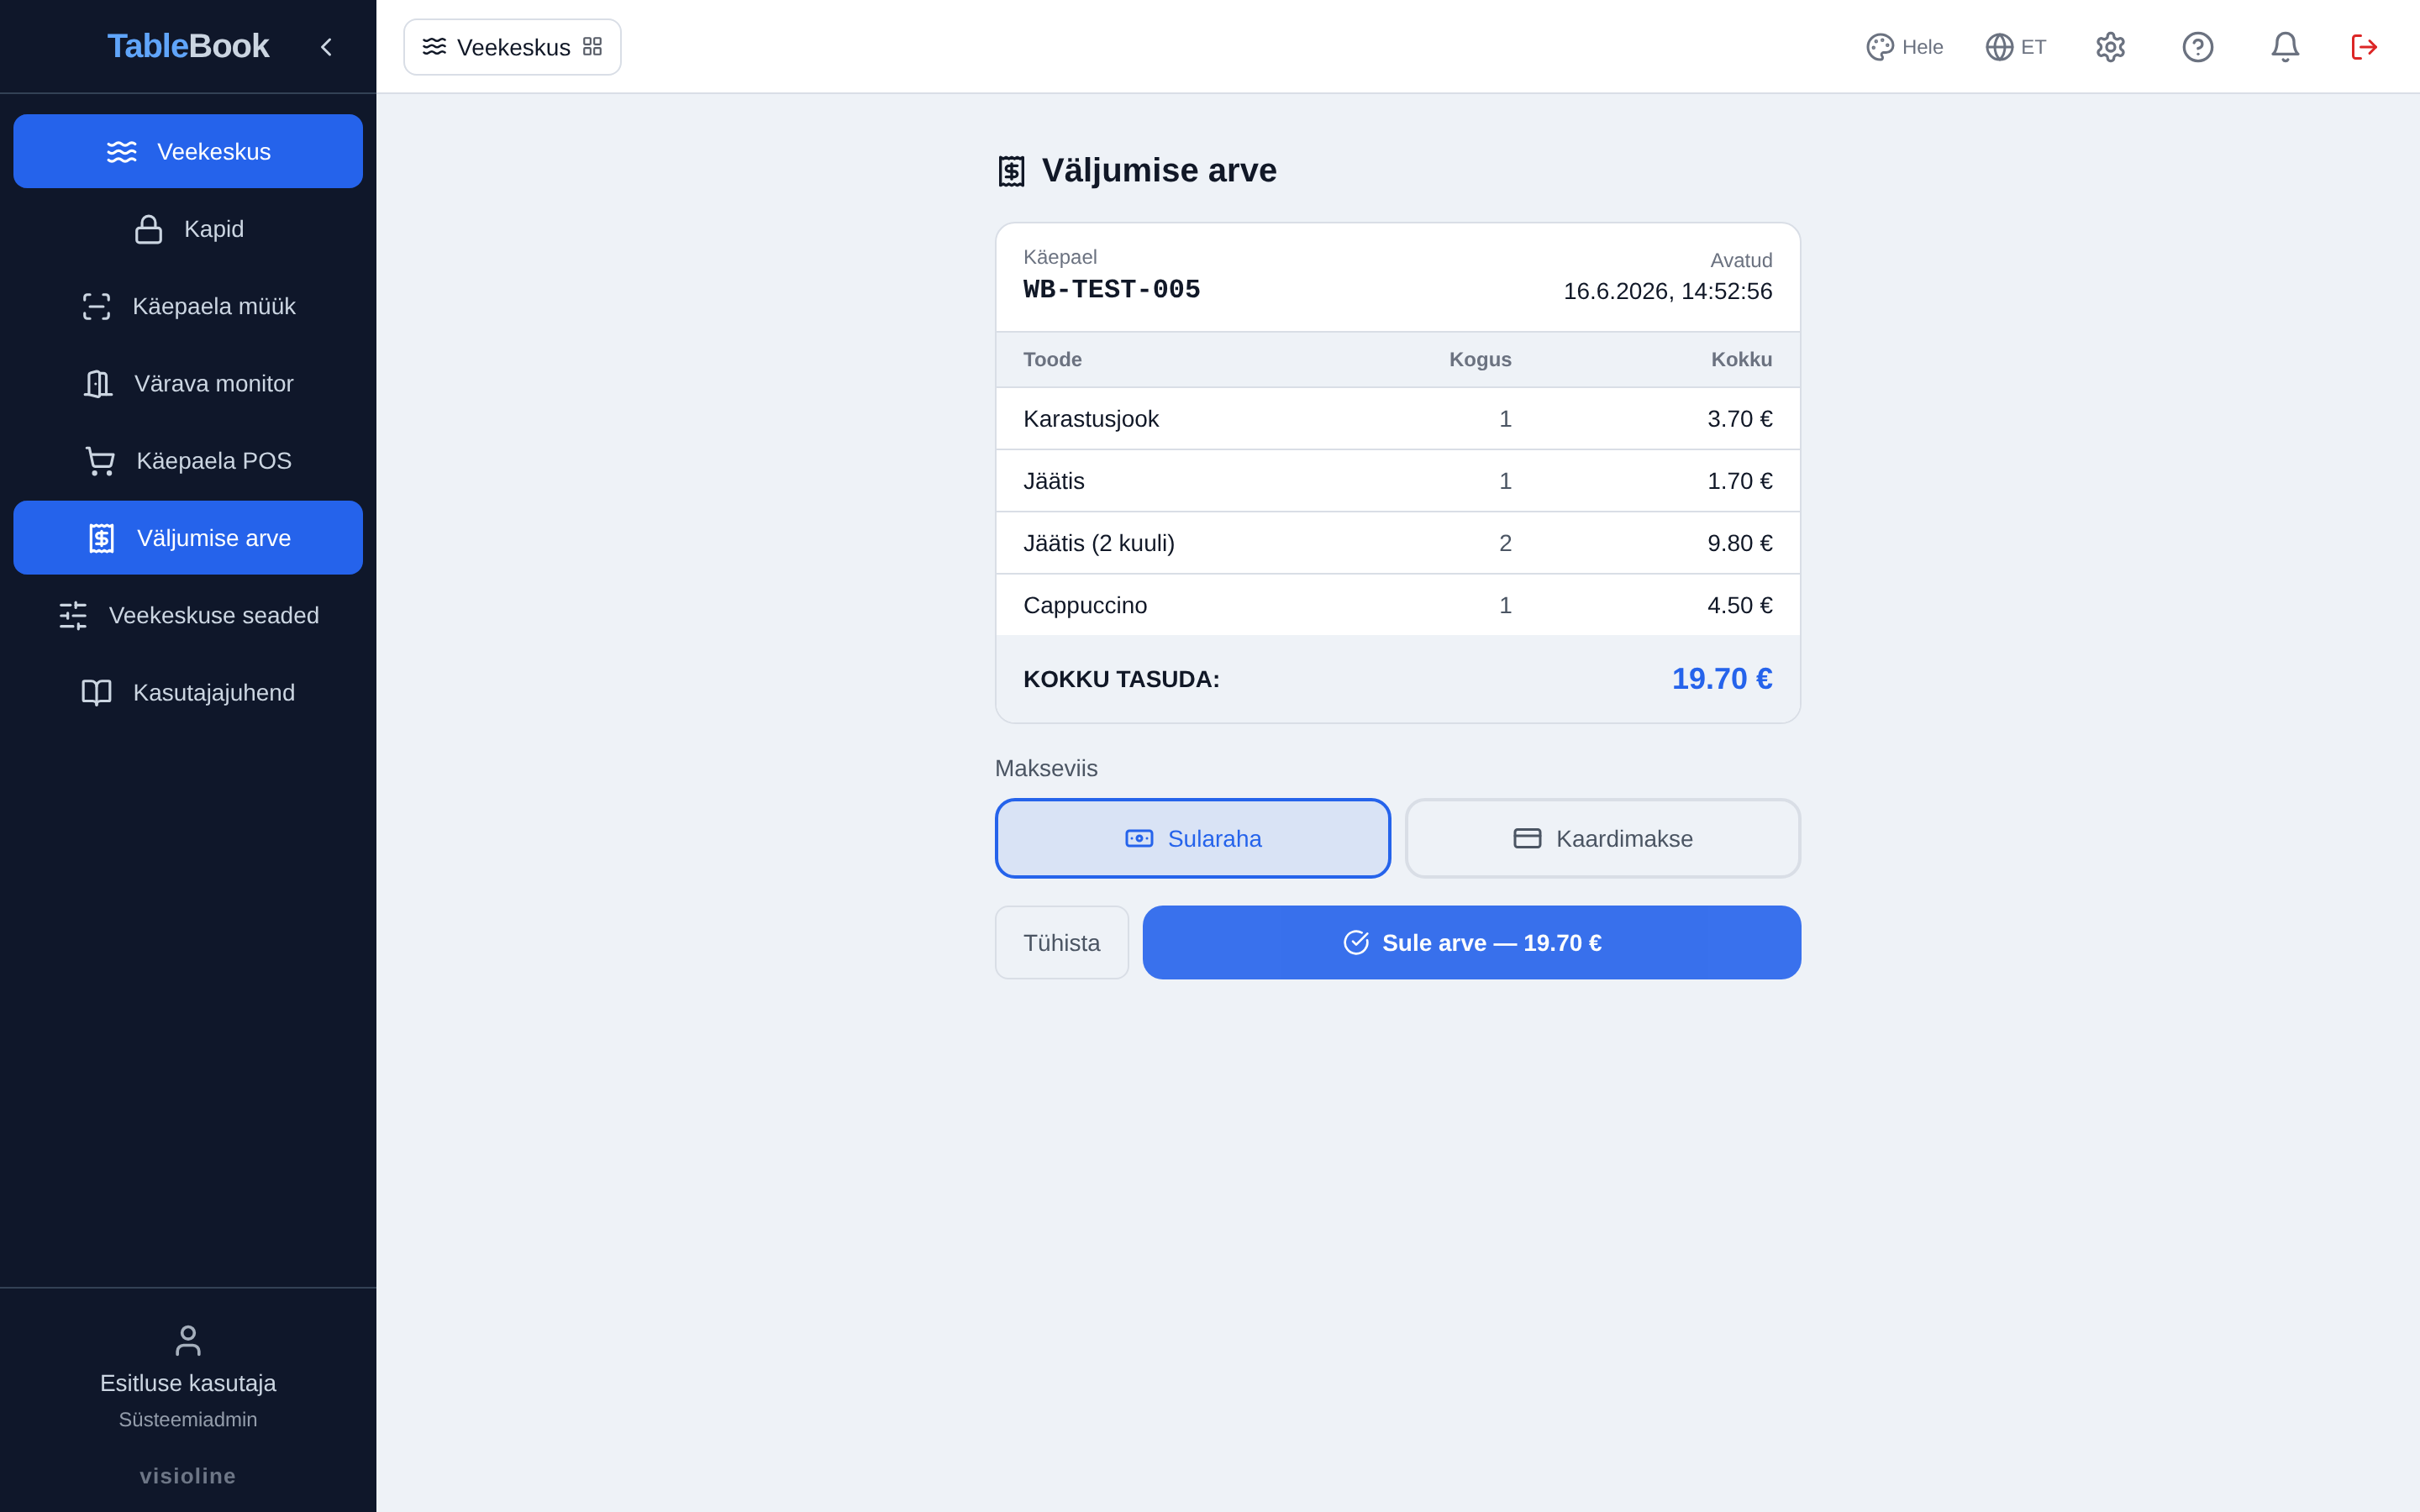Select Kaardimakse payment method
The image size is (2420, 1512).
pyautogui.click(x=1602, y=838)
